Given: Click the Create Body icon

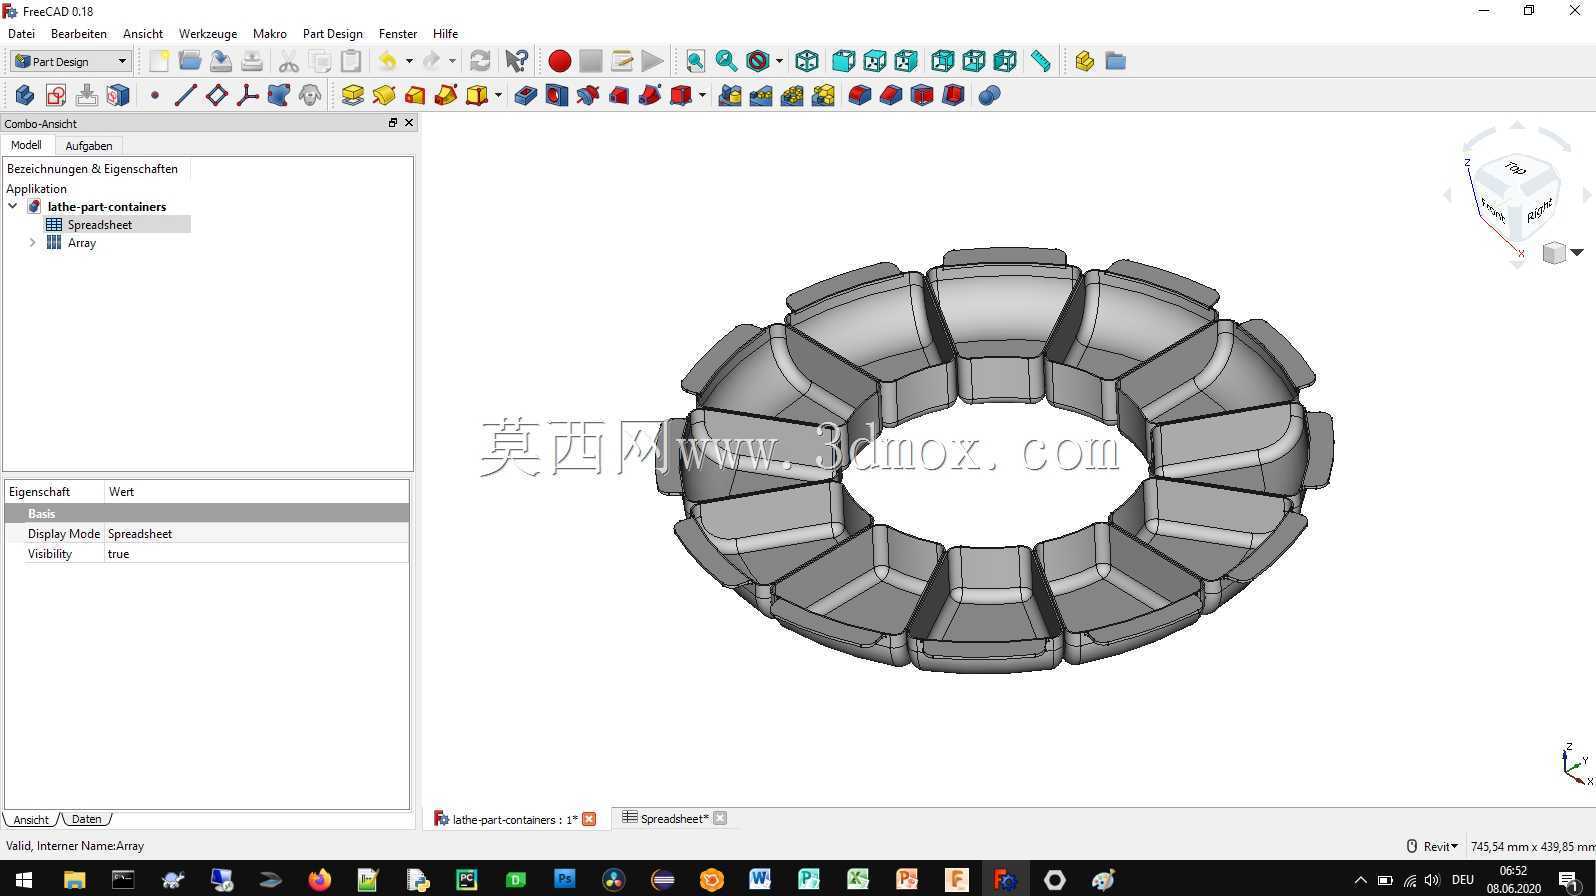Looking at the screenshot, I should (25, 95).
